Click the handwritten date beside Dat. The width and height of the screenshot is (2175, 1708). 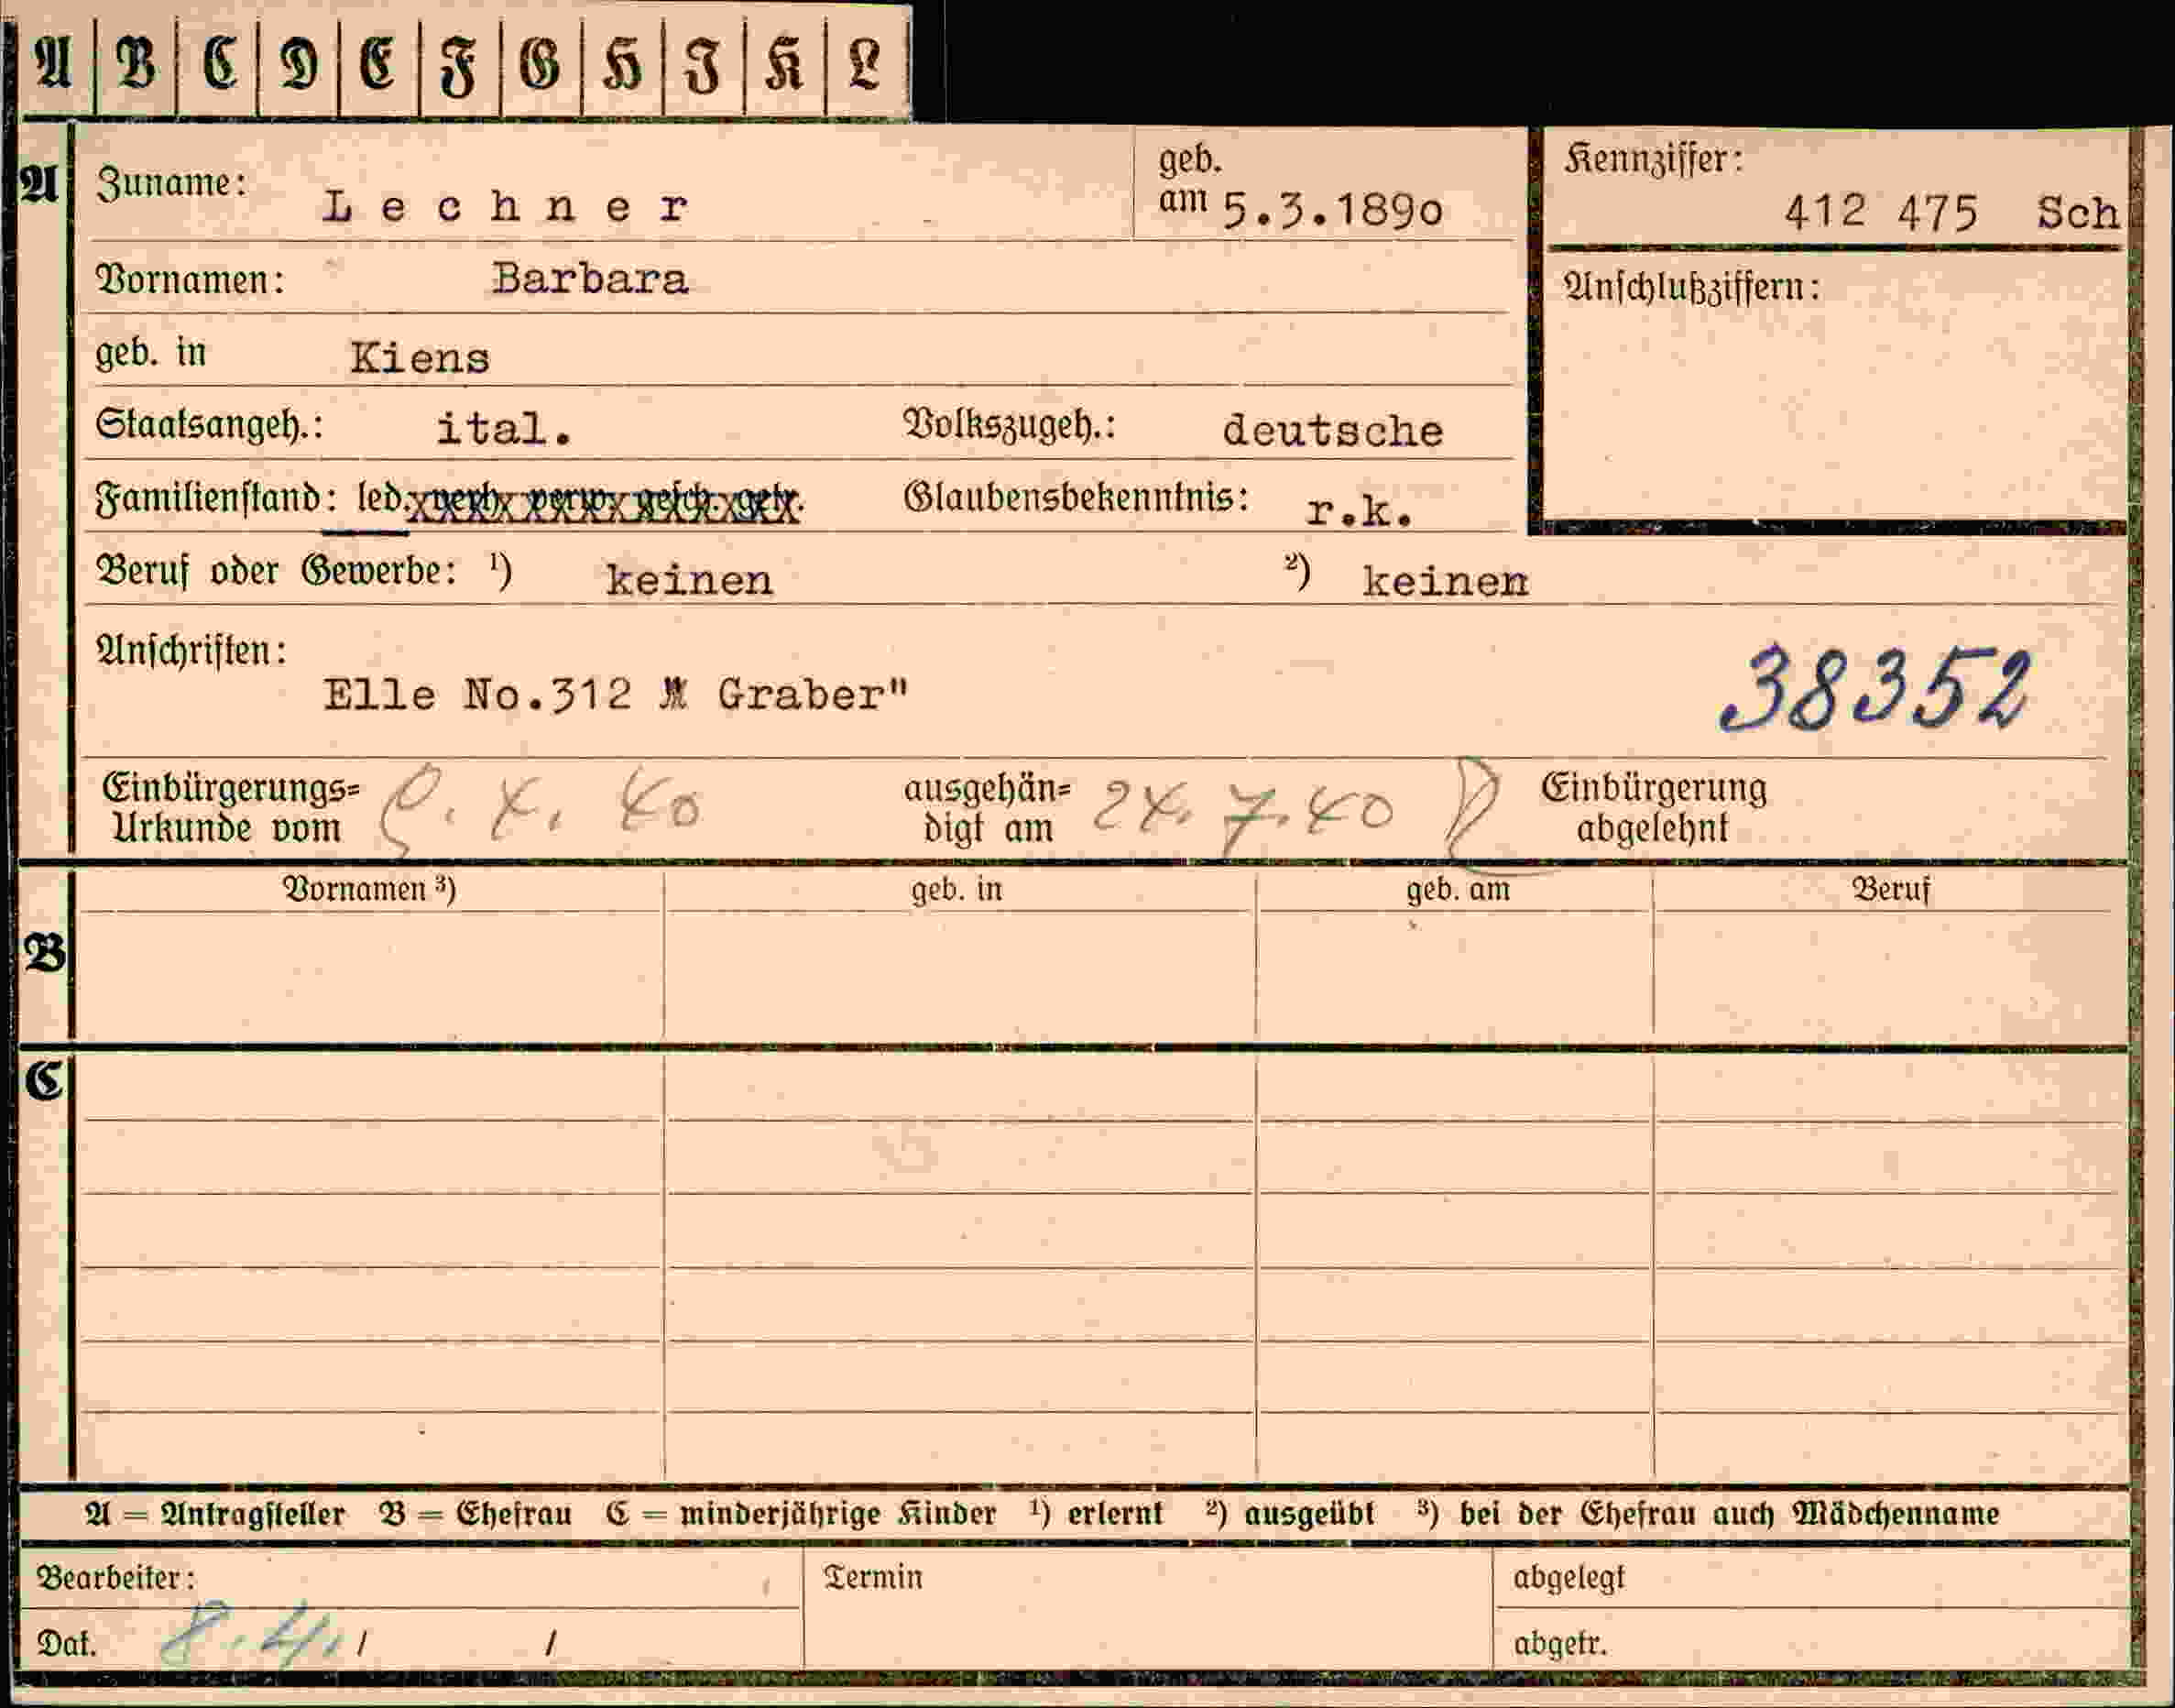pyautogui.click(x=250, y=1634)
